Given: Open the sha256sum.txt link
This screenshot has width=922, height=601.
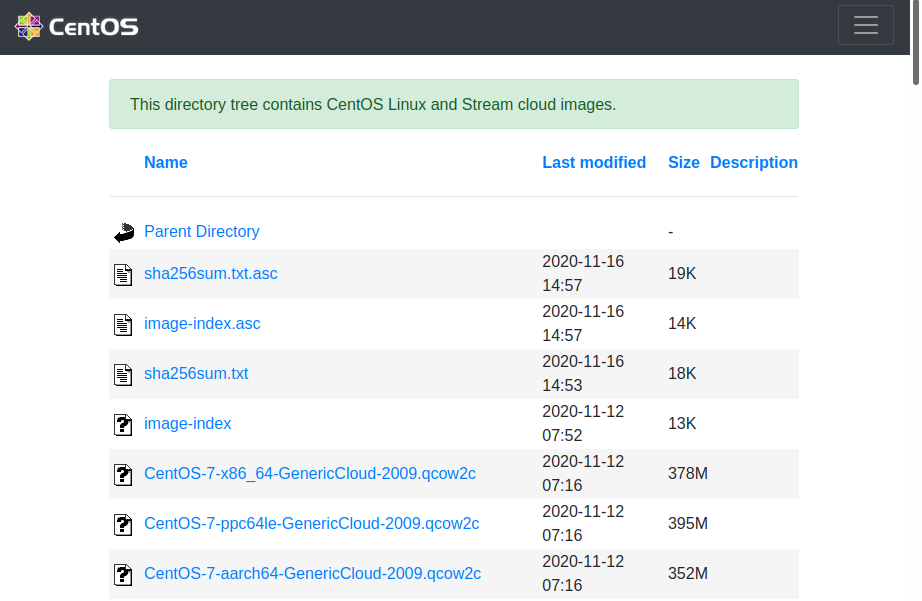Looking at the screenshot, I should pos(196,373).
